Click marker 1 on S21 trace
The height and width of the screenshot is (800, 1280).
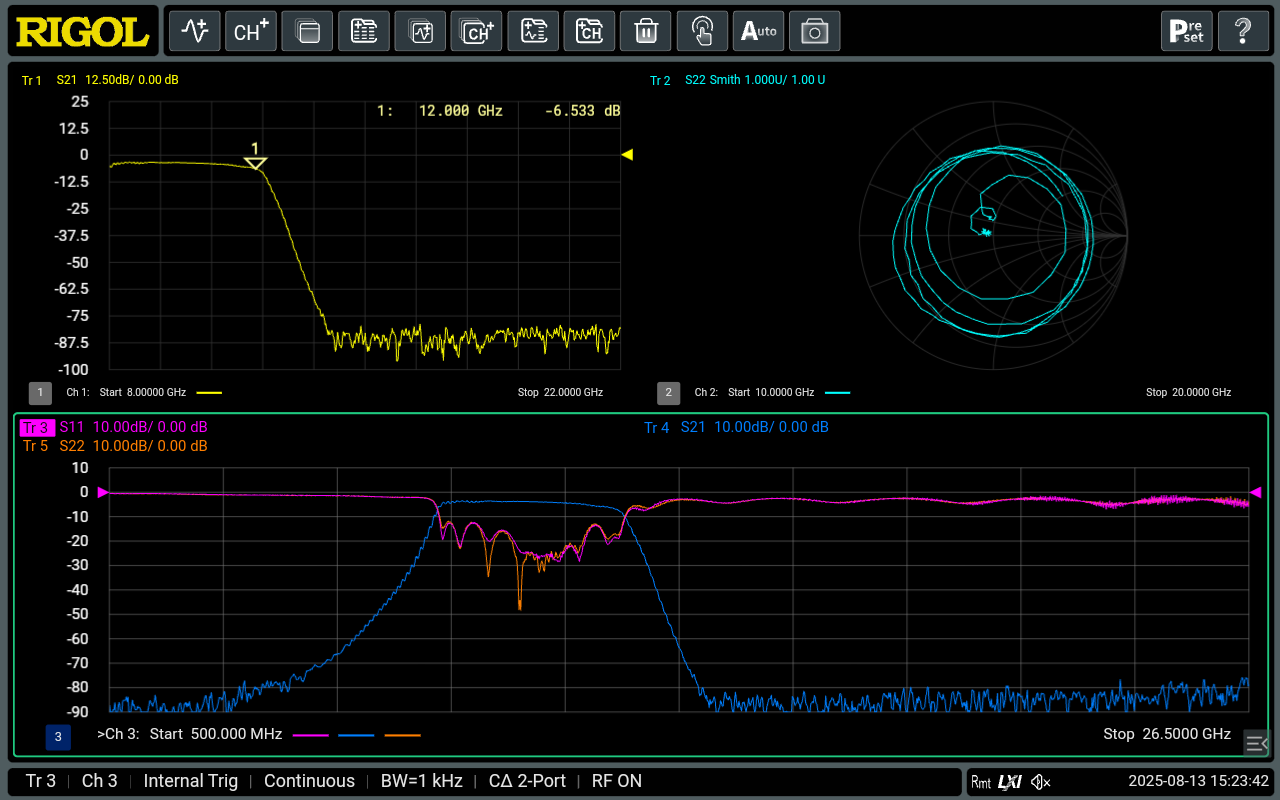coord(255,163)
